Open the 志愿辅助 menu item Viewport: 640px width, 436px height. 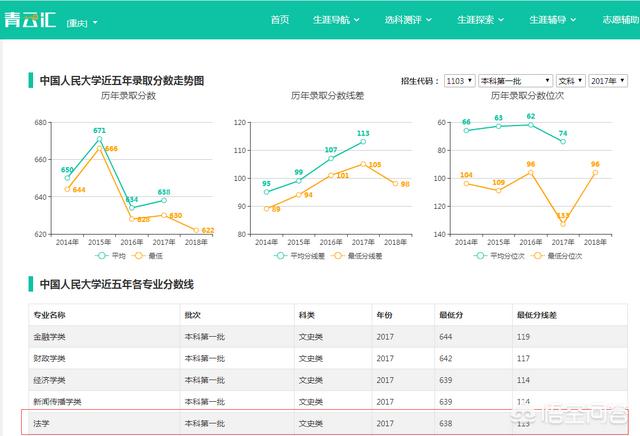621,20
